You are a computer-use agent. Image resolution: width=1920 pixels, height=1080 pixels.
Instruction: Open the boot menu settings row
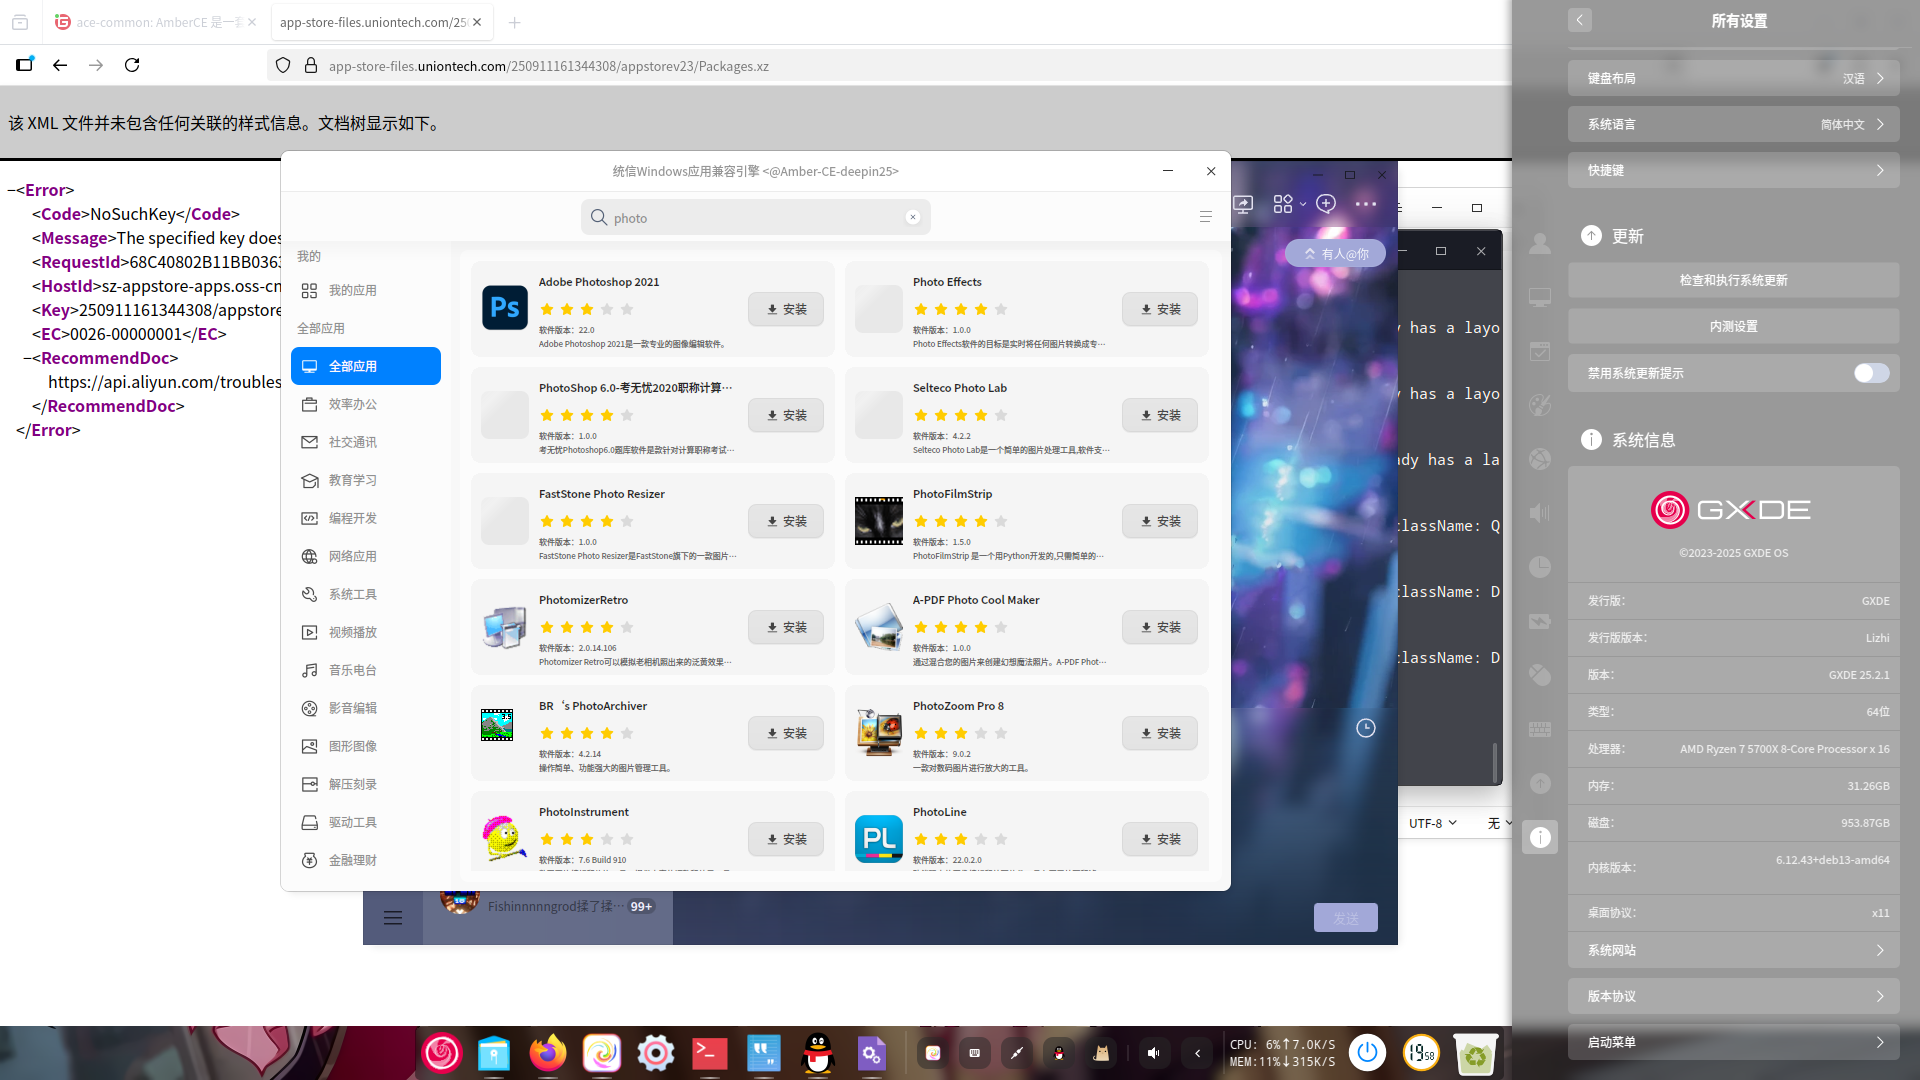point(1733,1042)
